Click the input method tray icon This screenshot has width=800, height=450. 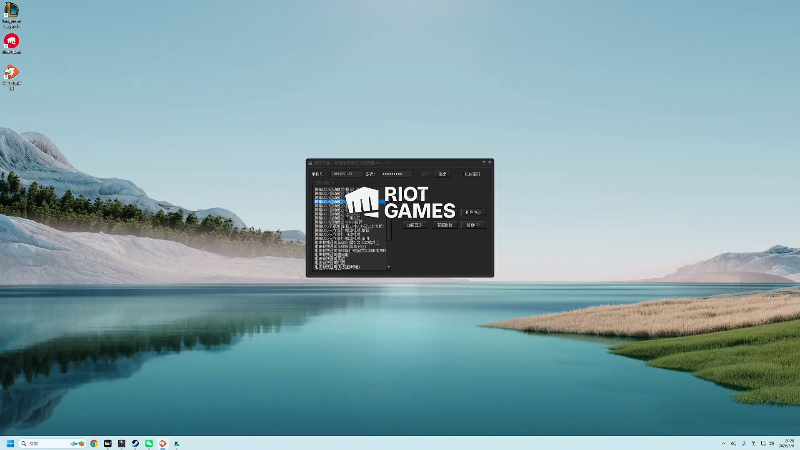(754, 443)
